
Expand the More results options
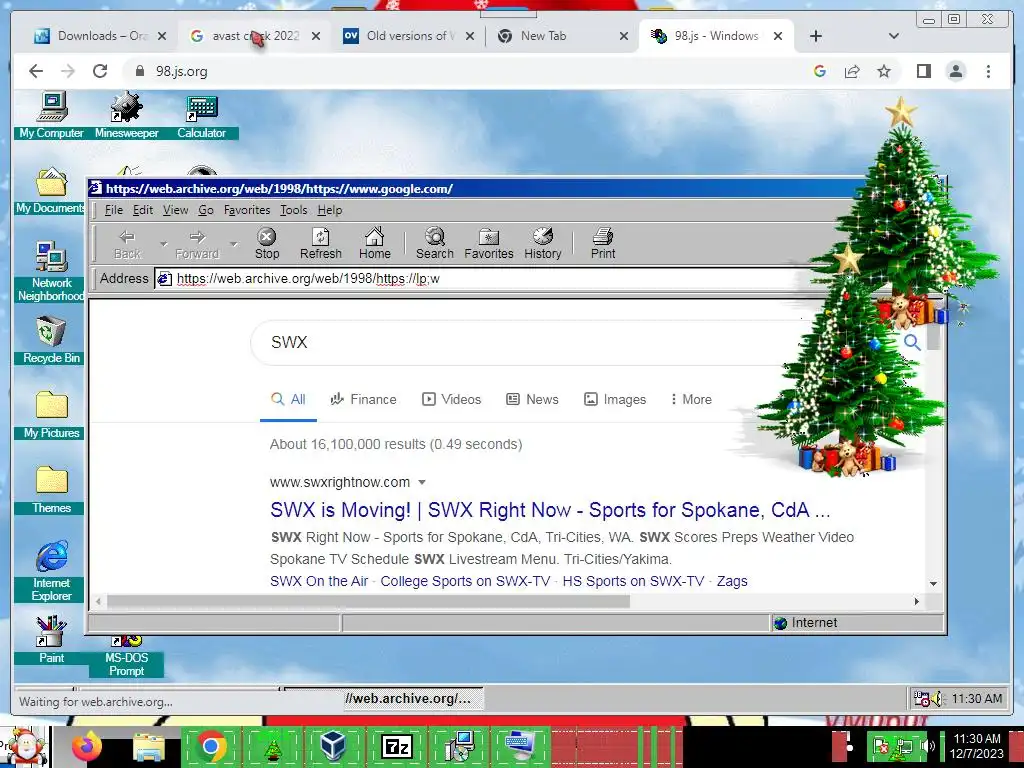point(692,400)
